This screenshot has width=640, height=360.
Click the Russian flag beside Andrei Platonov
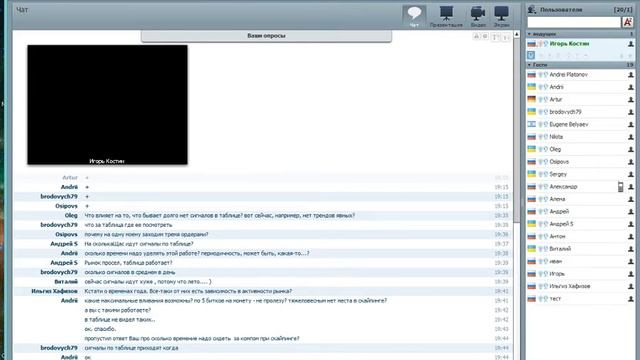click(x=531, y=75)
